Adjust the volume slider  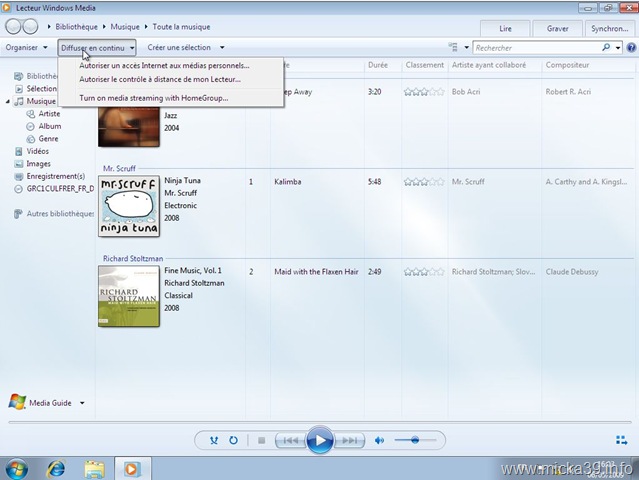pyautogui.click(x=415, y=440)
